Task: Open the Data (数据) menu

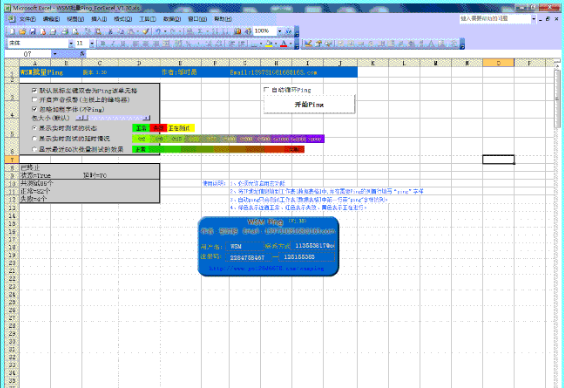Action: (x=172, y=19)
